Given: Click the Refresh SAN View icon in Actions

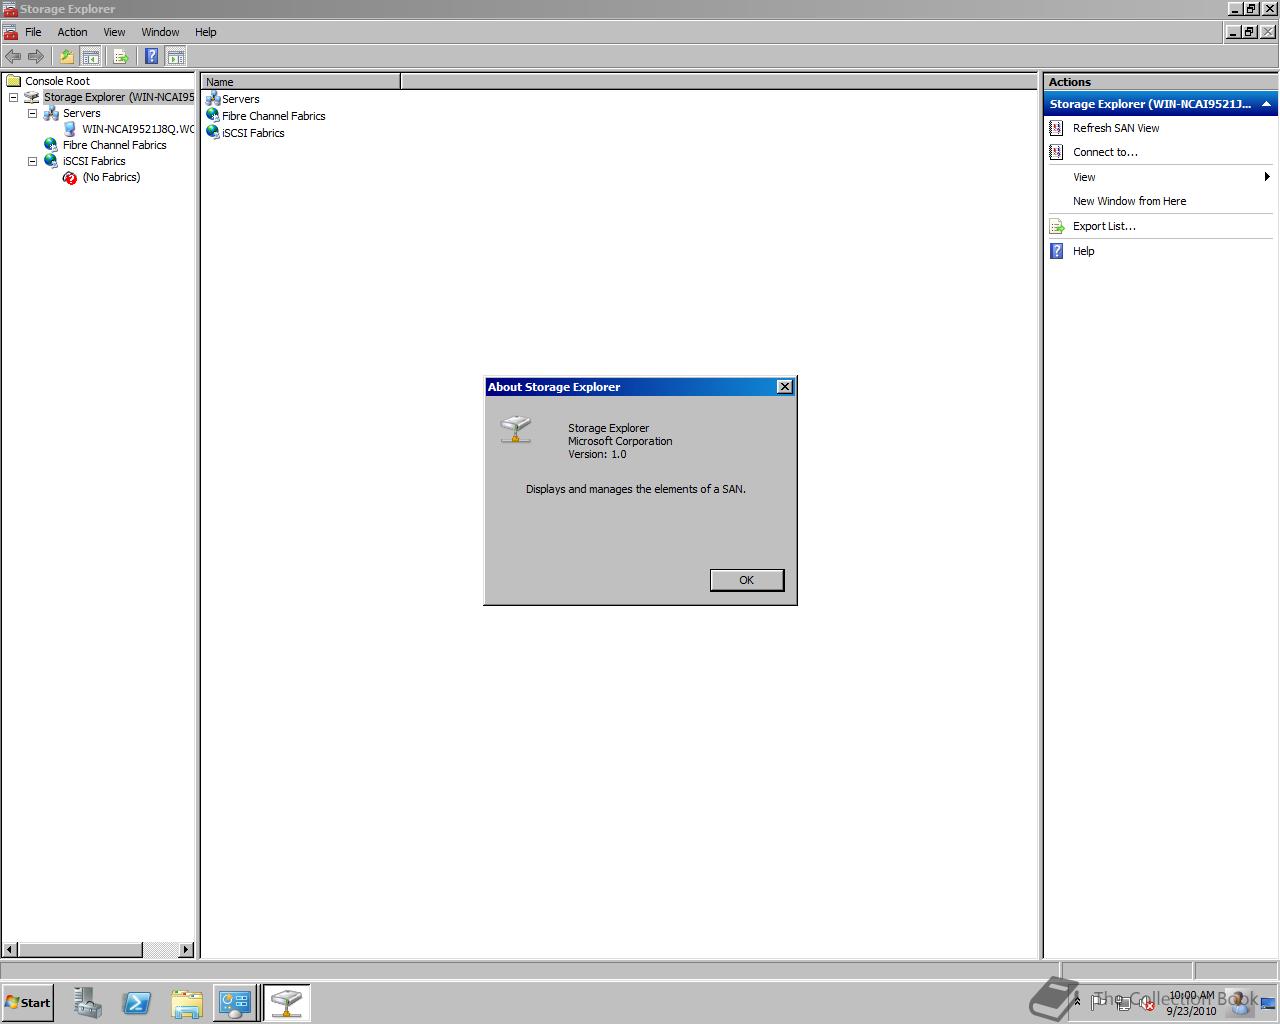Looking at the screenshot, I should (1056, 128).
